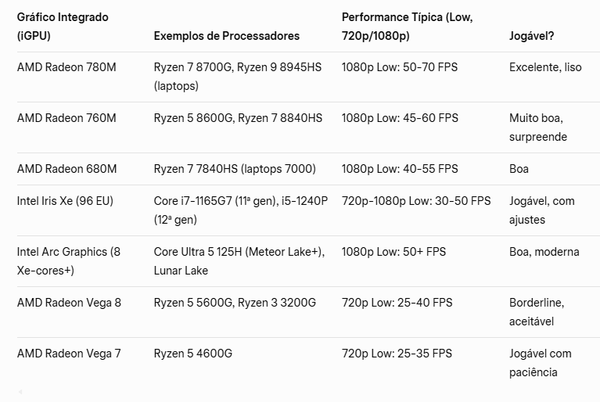Click the Ryzen 5 8600G processors cell

point(238,118)
